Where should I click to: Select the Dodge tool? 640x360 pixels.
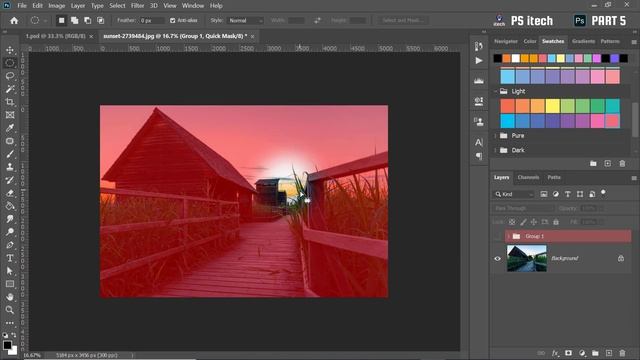click(x=10, y=232)
